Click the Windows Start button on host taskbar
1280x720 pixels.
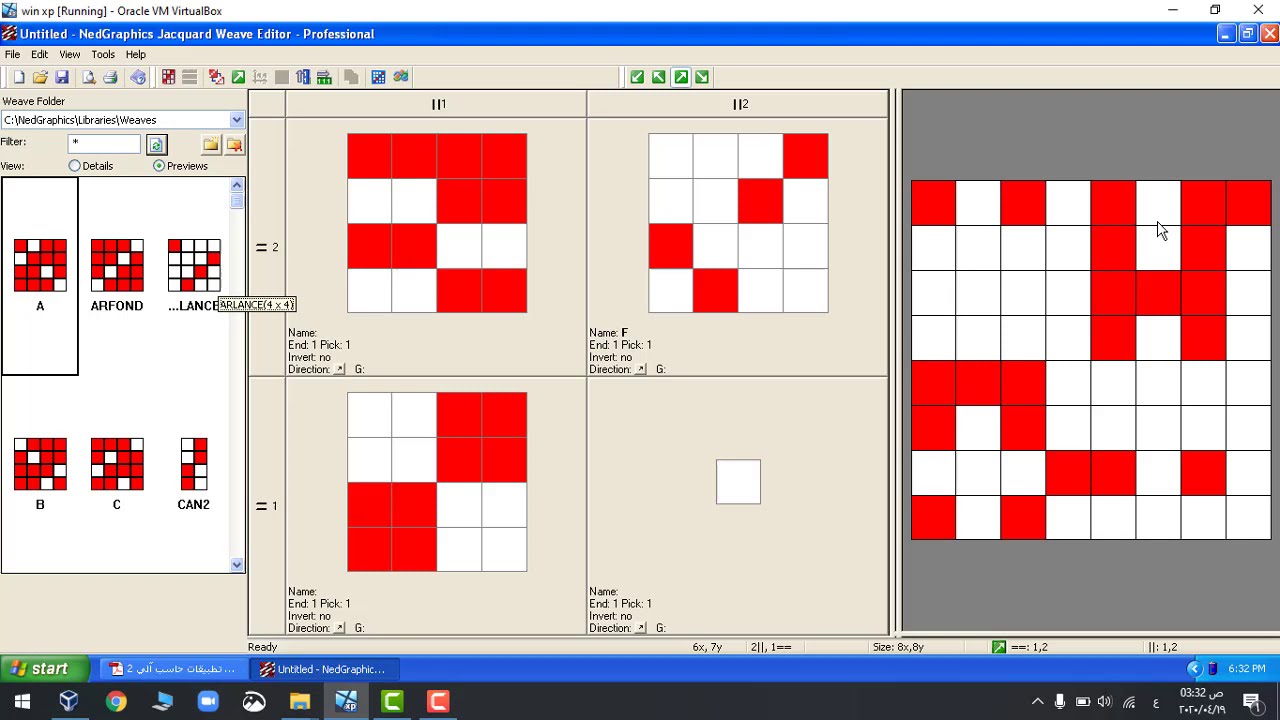pyautogui.click(x=22, y=702)
